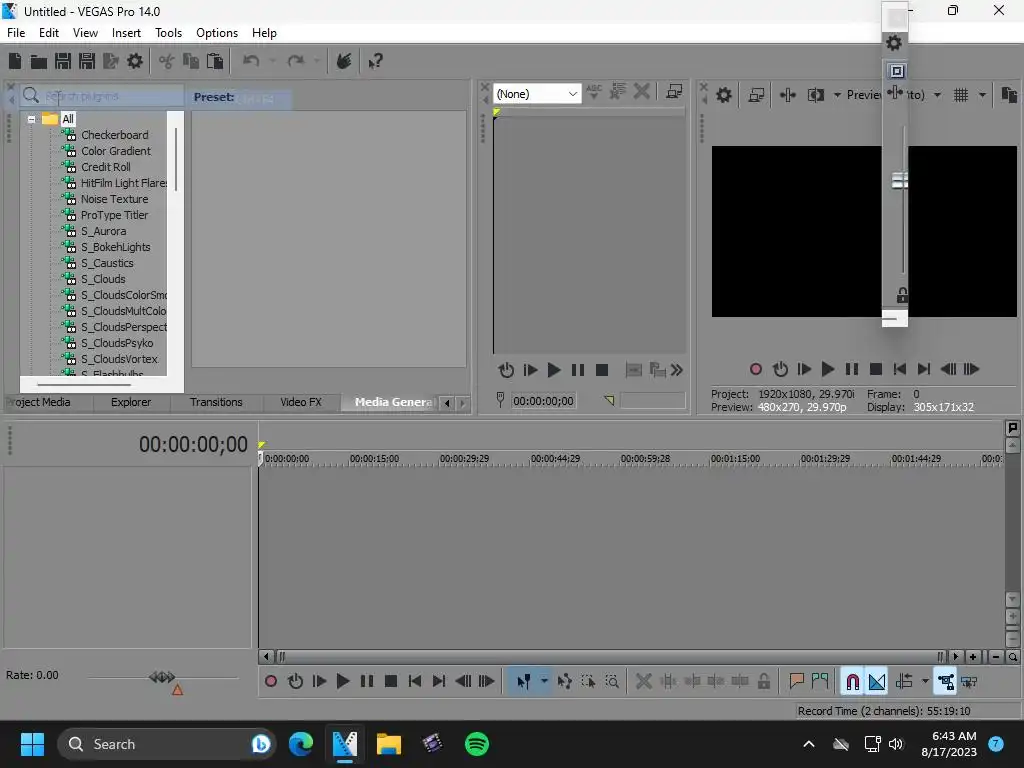Select the ProType Titler generator
1024x768 pixels.
tap(114, 216)
